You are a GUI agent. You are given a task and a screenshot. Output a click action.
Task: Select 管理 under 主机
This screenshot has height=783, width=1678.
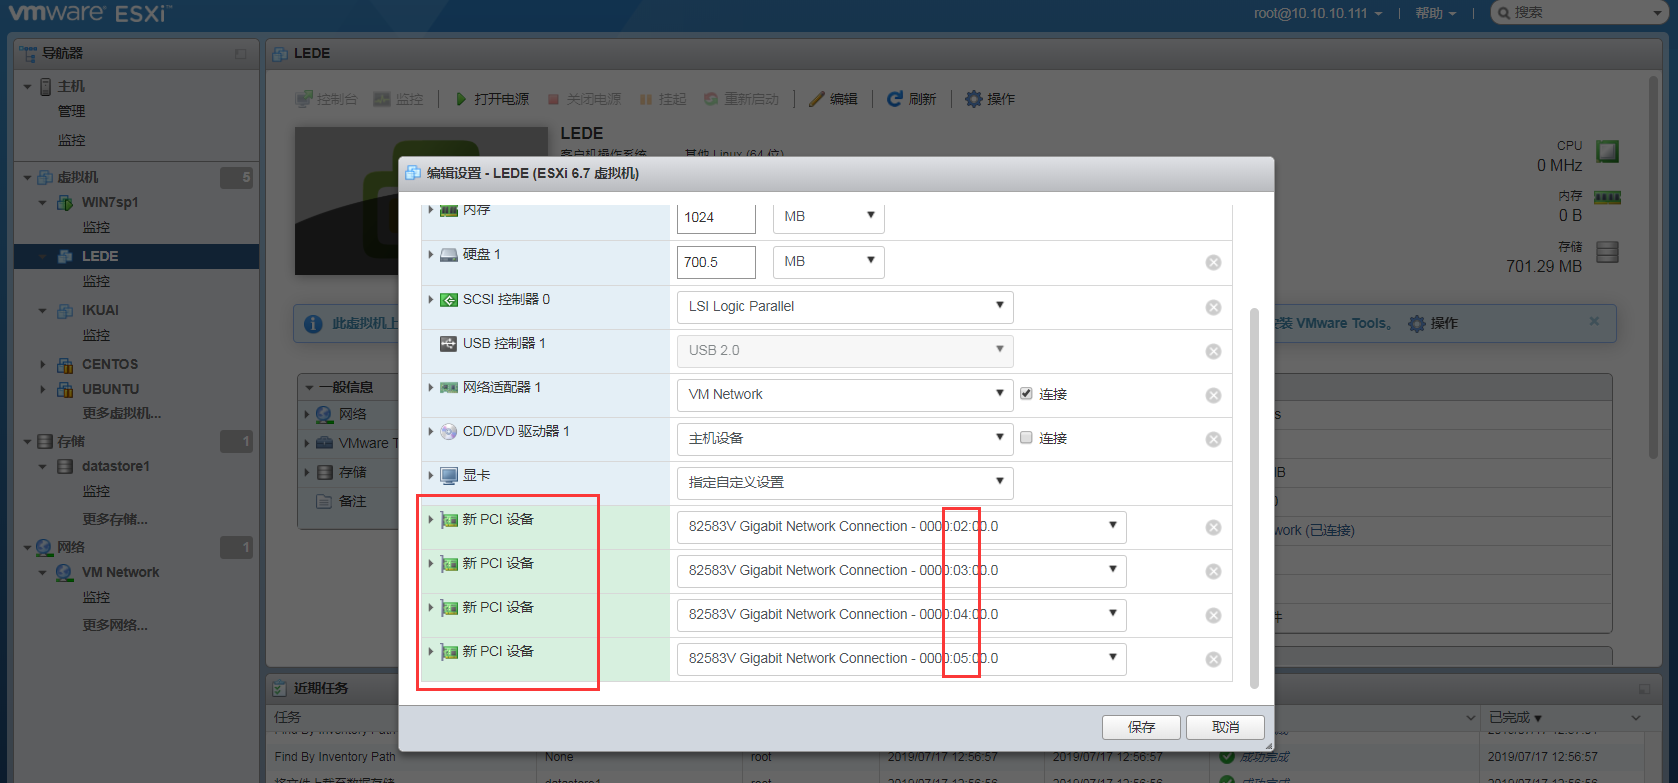click(71, 111)
